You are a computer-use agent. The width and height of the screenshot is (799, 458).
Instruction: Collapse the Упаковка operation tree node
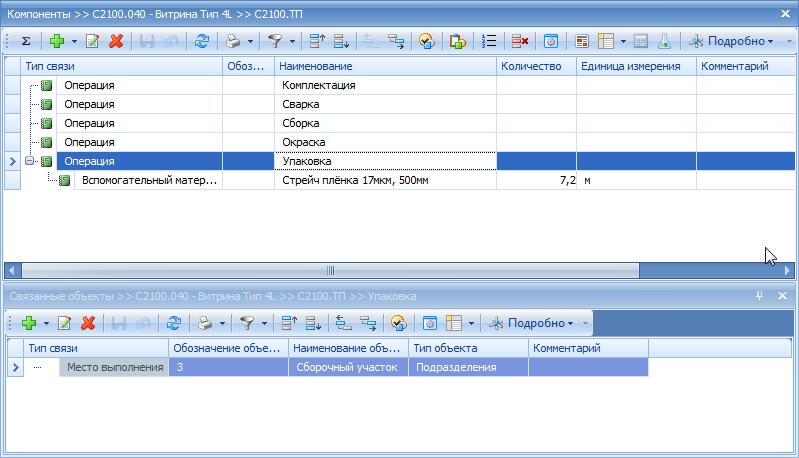click(x=31, y=161)
